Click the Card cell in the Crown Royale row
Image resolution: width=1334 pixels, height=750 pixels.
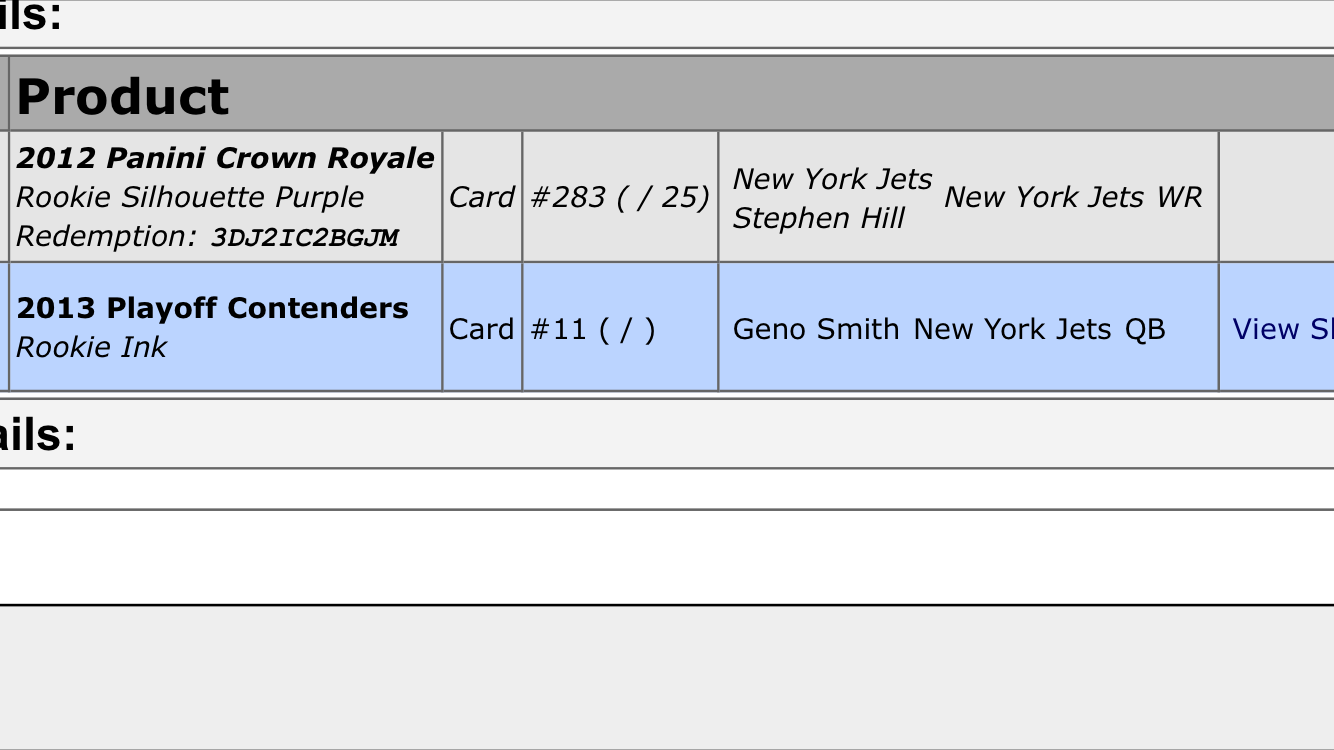[x=481, y=197]
